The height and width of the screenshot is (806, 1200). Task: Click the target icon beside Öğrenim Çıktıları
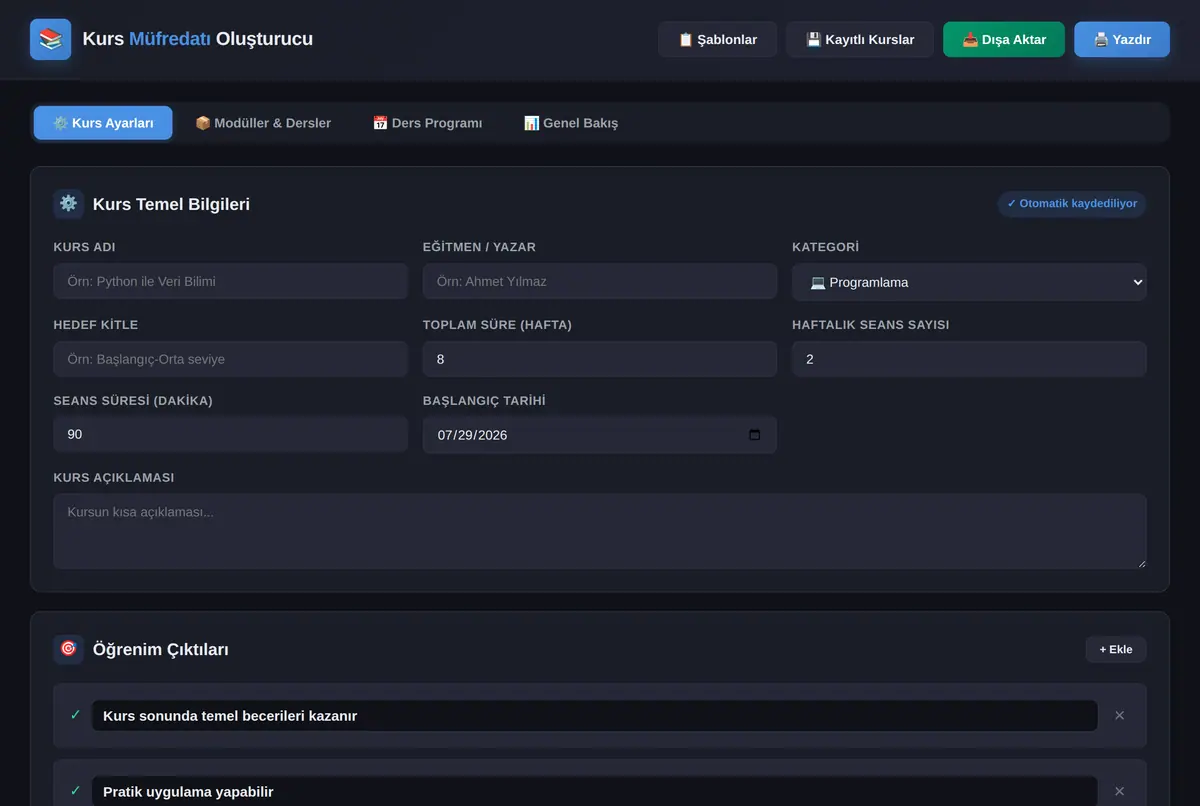click(x=68, y=649)
